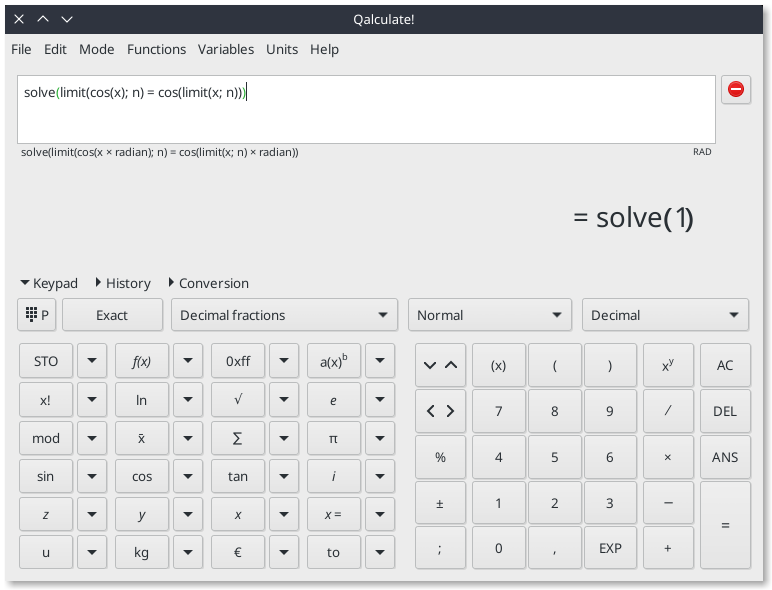Open dropdown arrow next to tan
The image size is (772, 590).
click(284, 476)
